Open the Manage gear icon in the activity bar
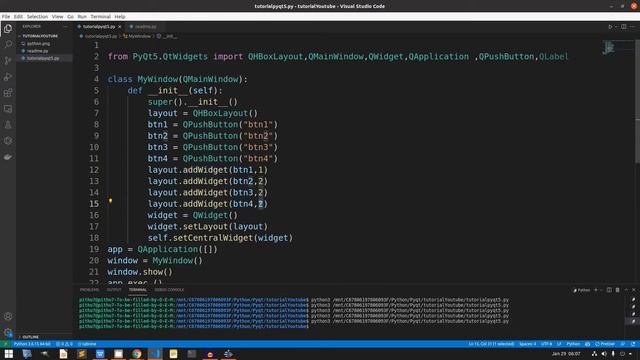640x360 pixels. [8, 332]
